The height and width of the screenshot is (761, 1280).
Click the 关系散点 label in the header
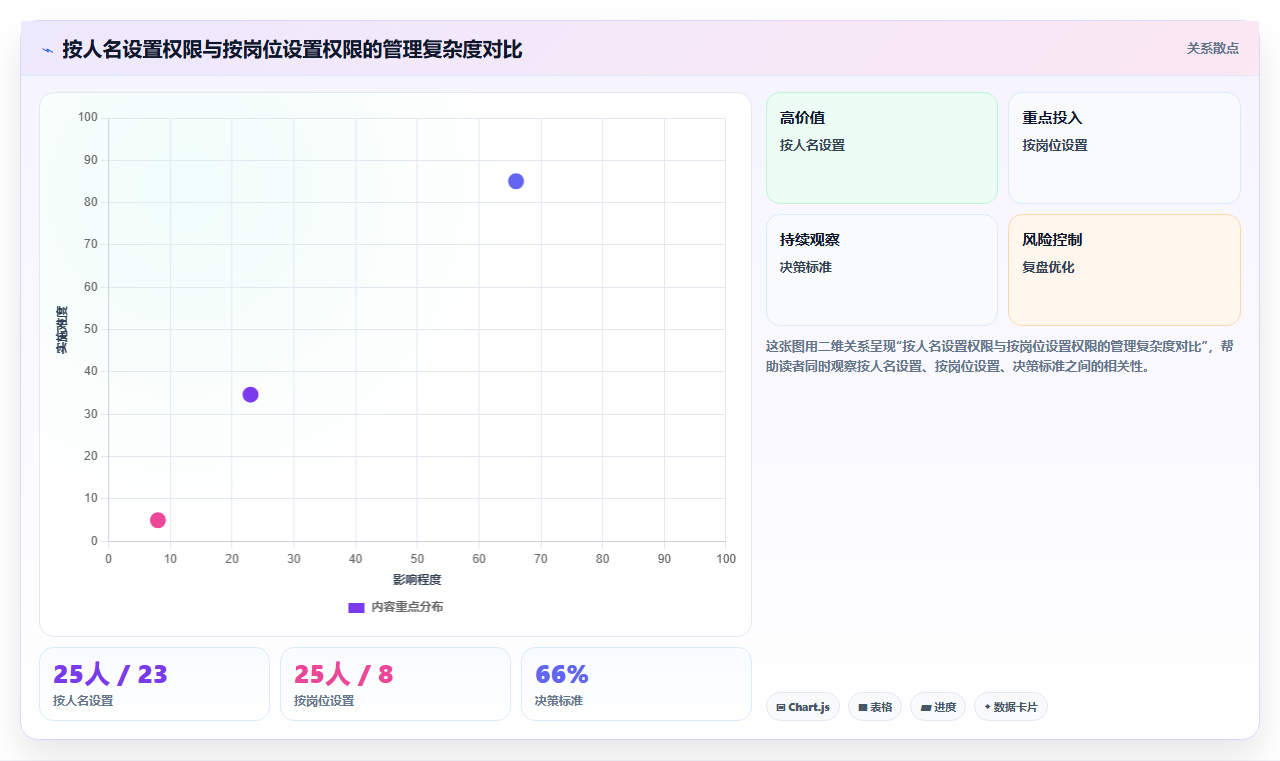pos(1212,48)
